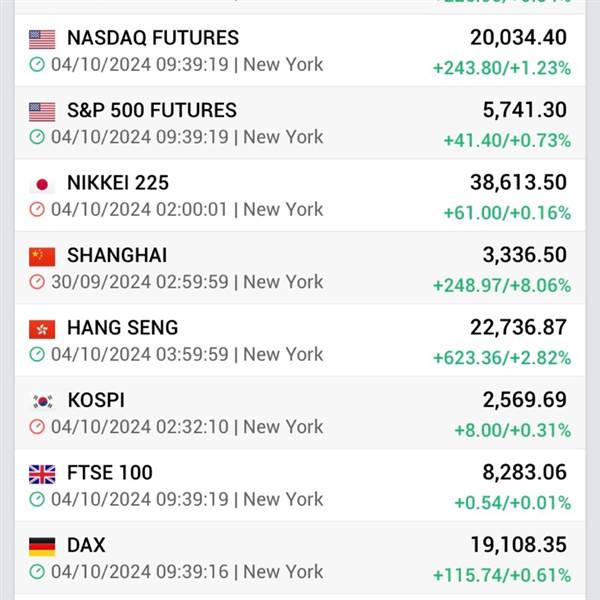
Task: Select the NIKKEI 225 change +61.00/+0.16%
Action: click(507, 213)
